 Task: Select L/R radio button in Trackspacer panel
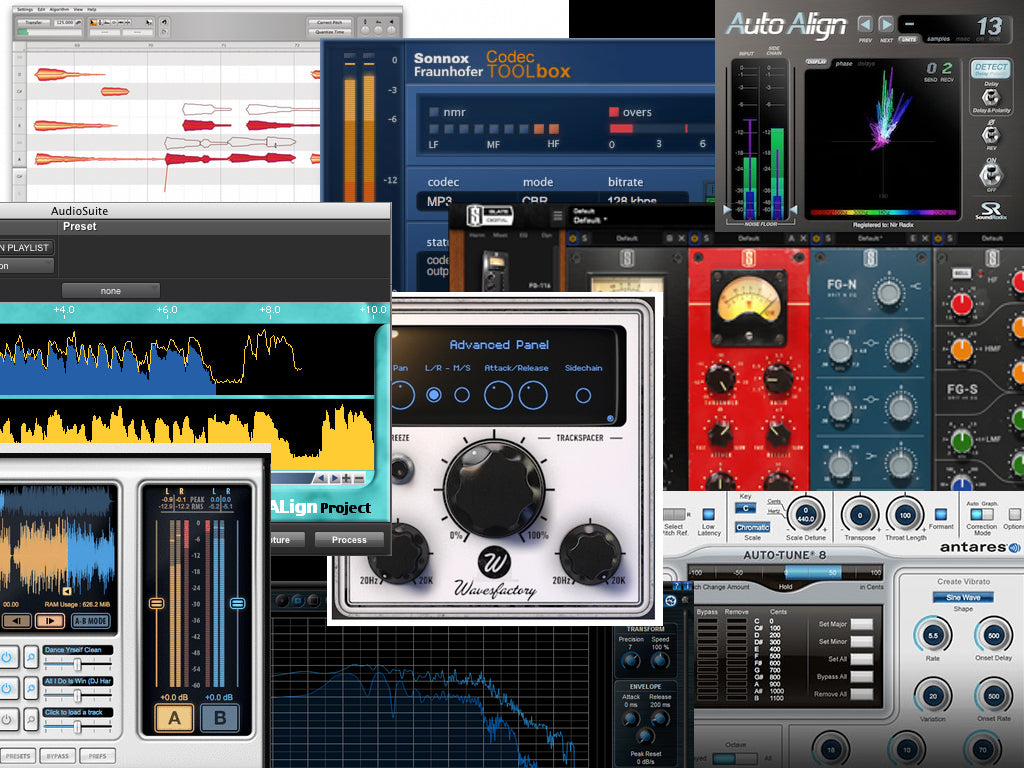[x=434, y=395]
